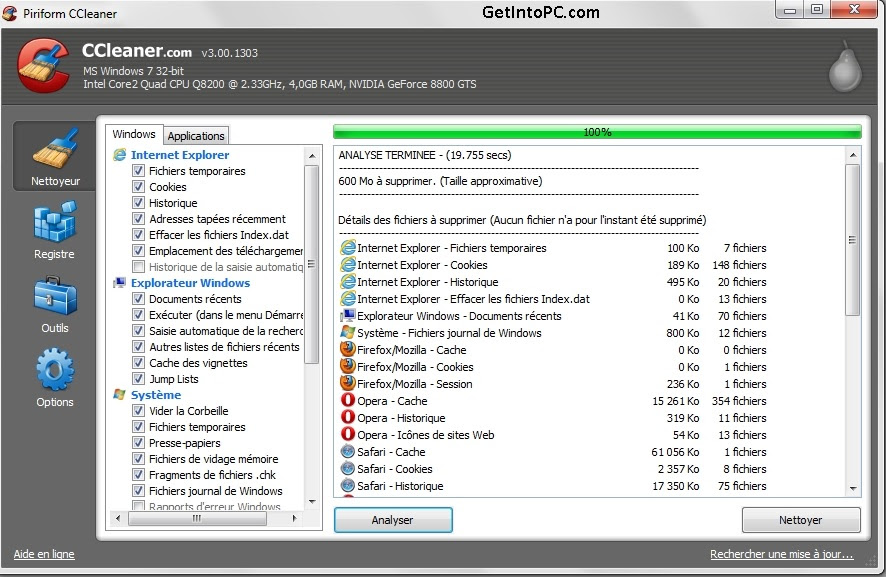The width and height of the screenshot is (886, 577).
Task: Enable Historique de la saisie automatique checkbox
Action: 138,266
